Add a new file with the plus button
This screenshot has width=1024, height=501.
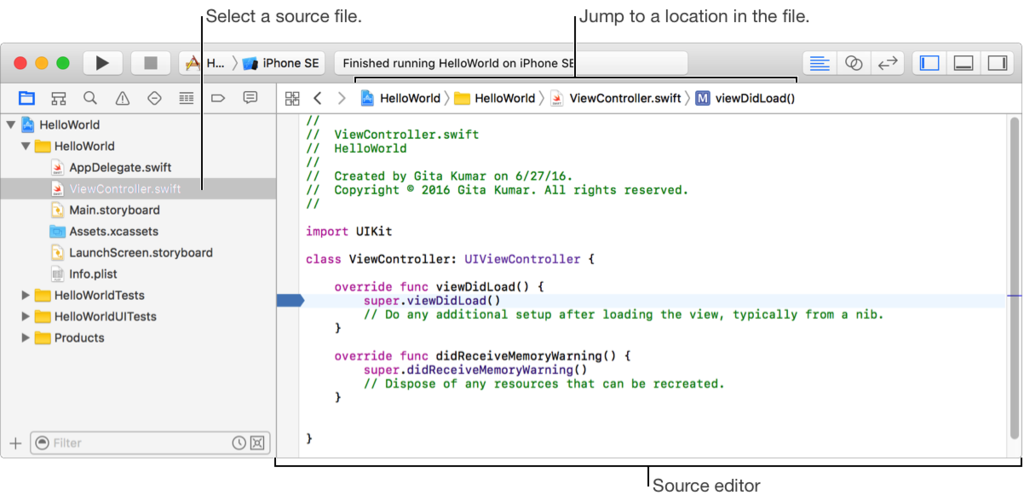point(15,444)
